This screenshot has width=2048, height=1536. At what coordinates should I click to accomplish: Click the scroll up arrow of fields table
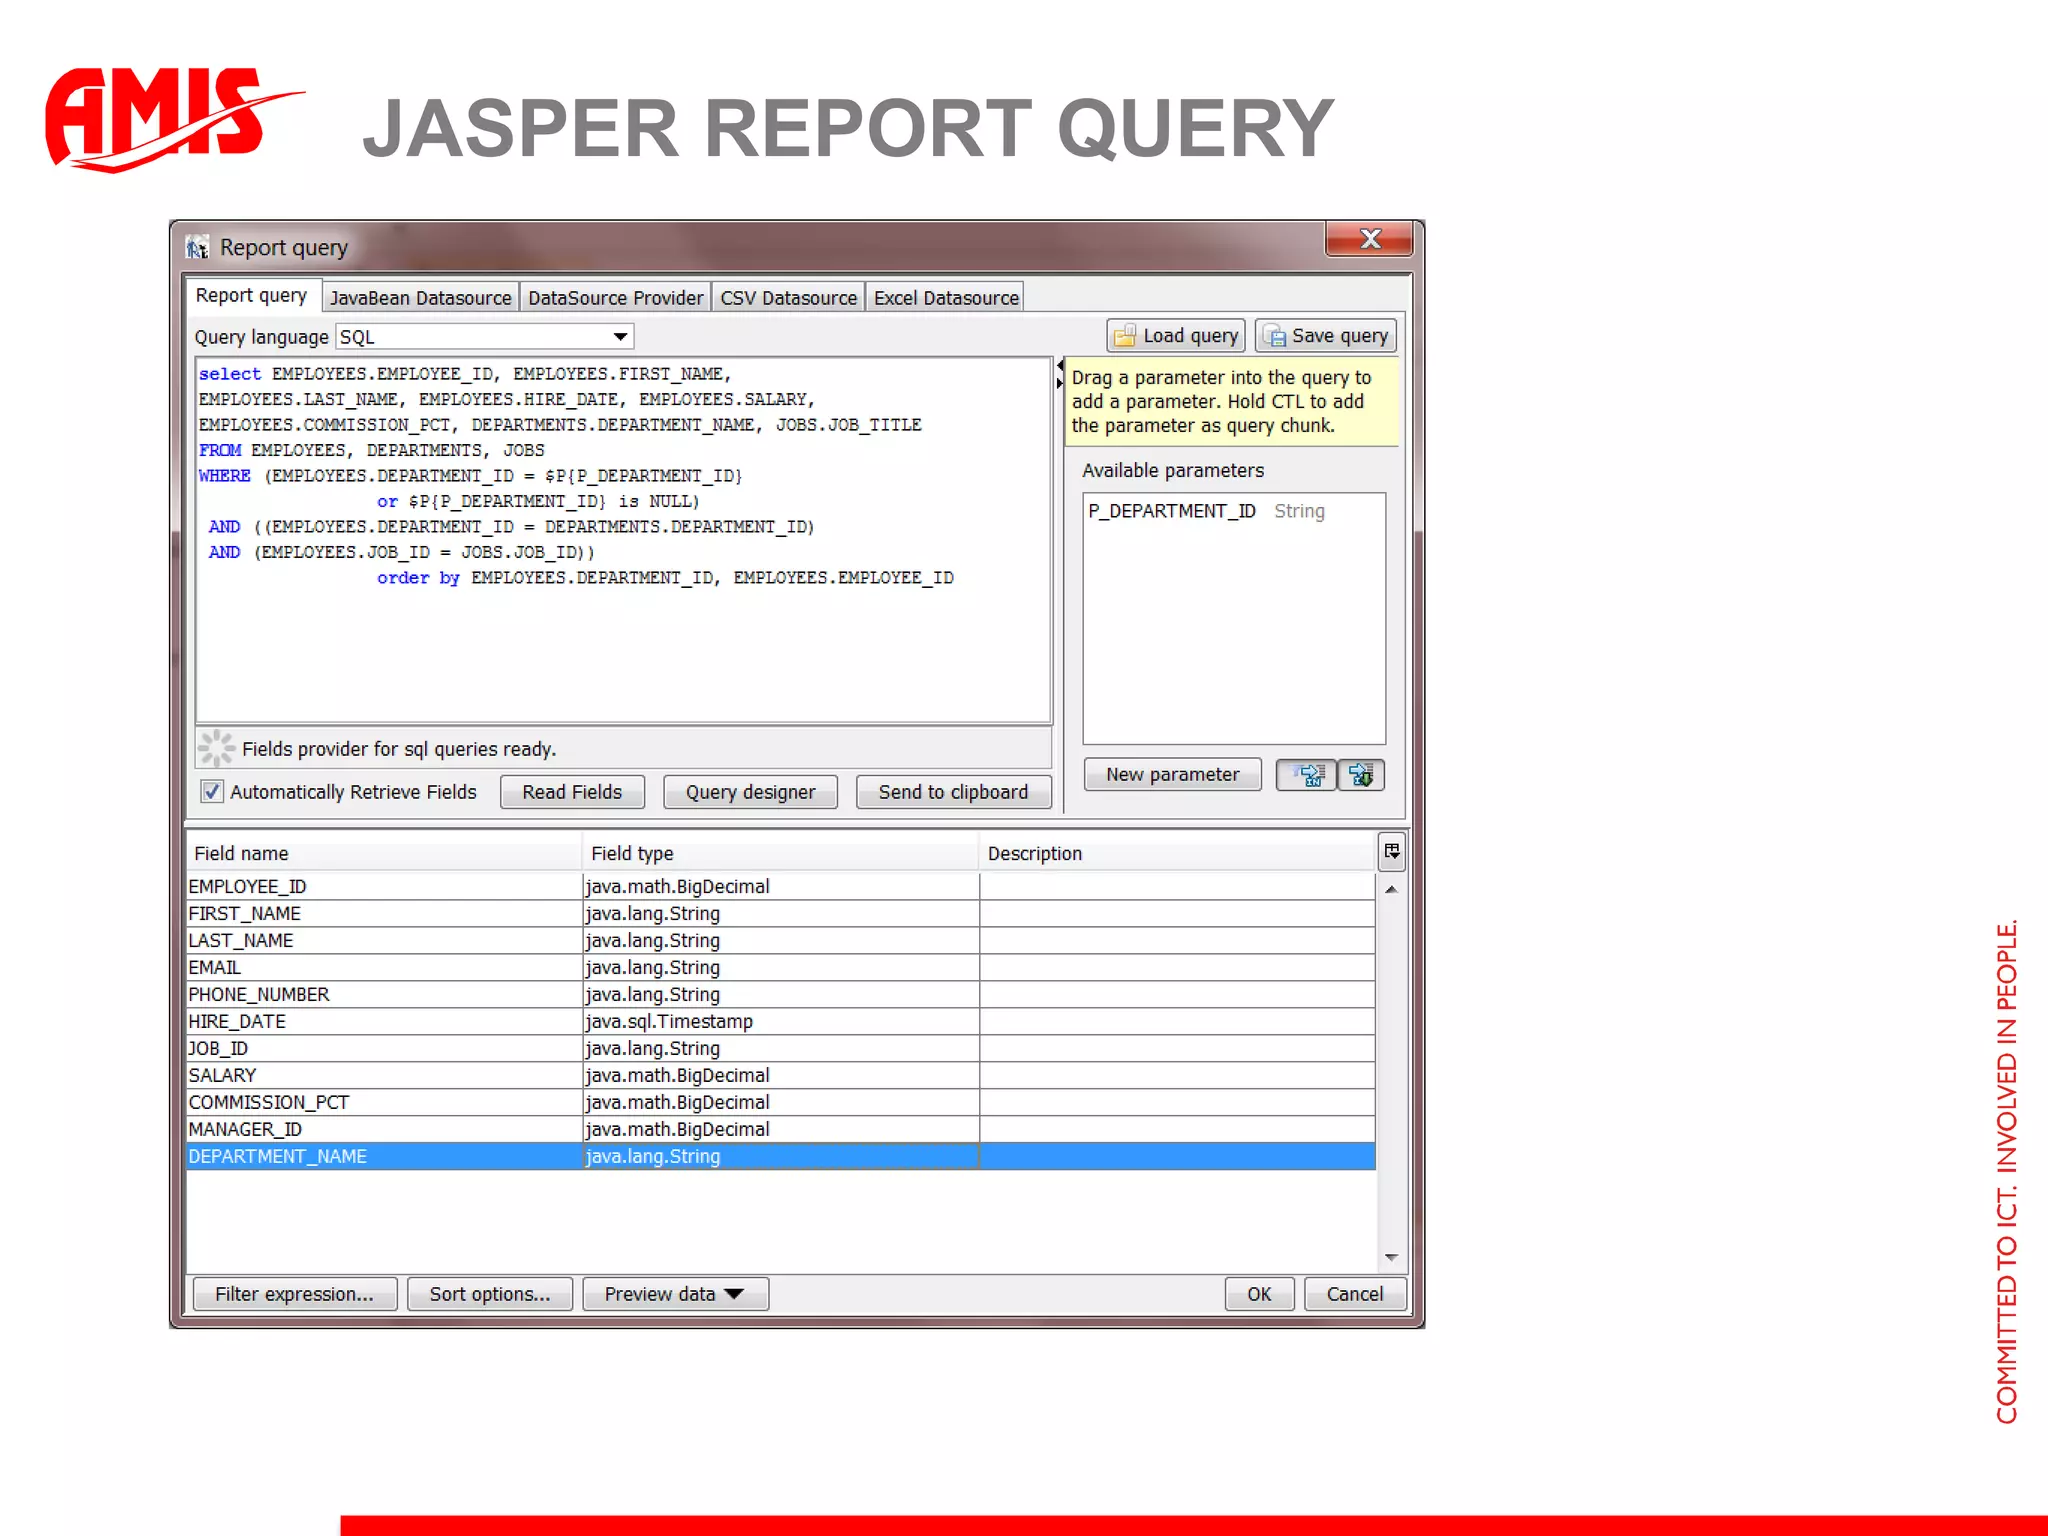[1391, 889]
